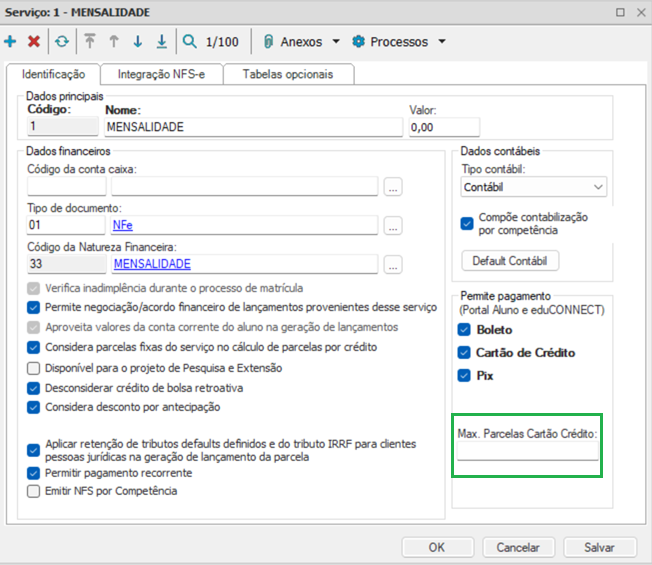Refresh the record using the reload icon
The image size is (652, 565).
point(62,42)
